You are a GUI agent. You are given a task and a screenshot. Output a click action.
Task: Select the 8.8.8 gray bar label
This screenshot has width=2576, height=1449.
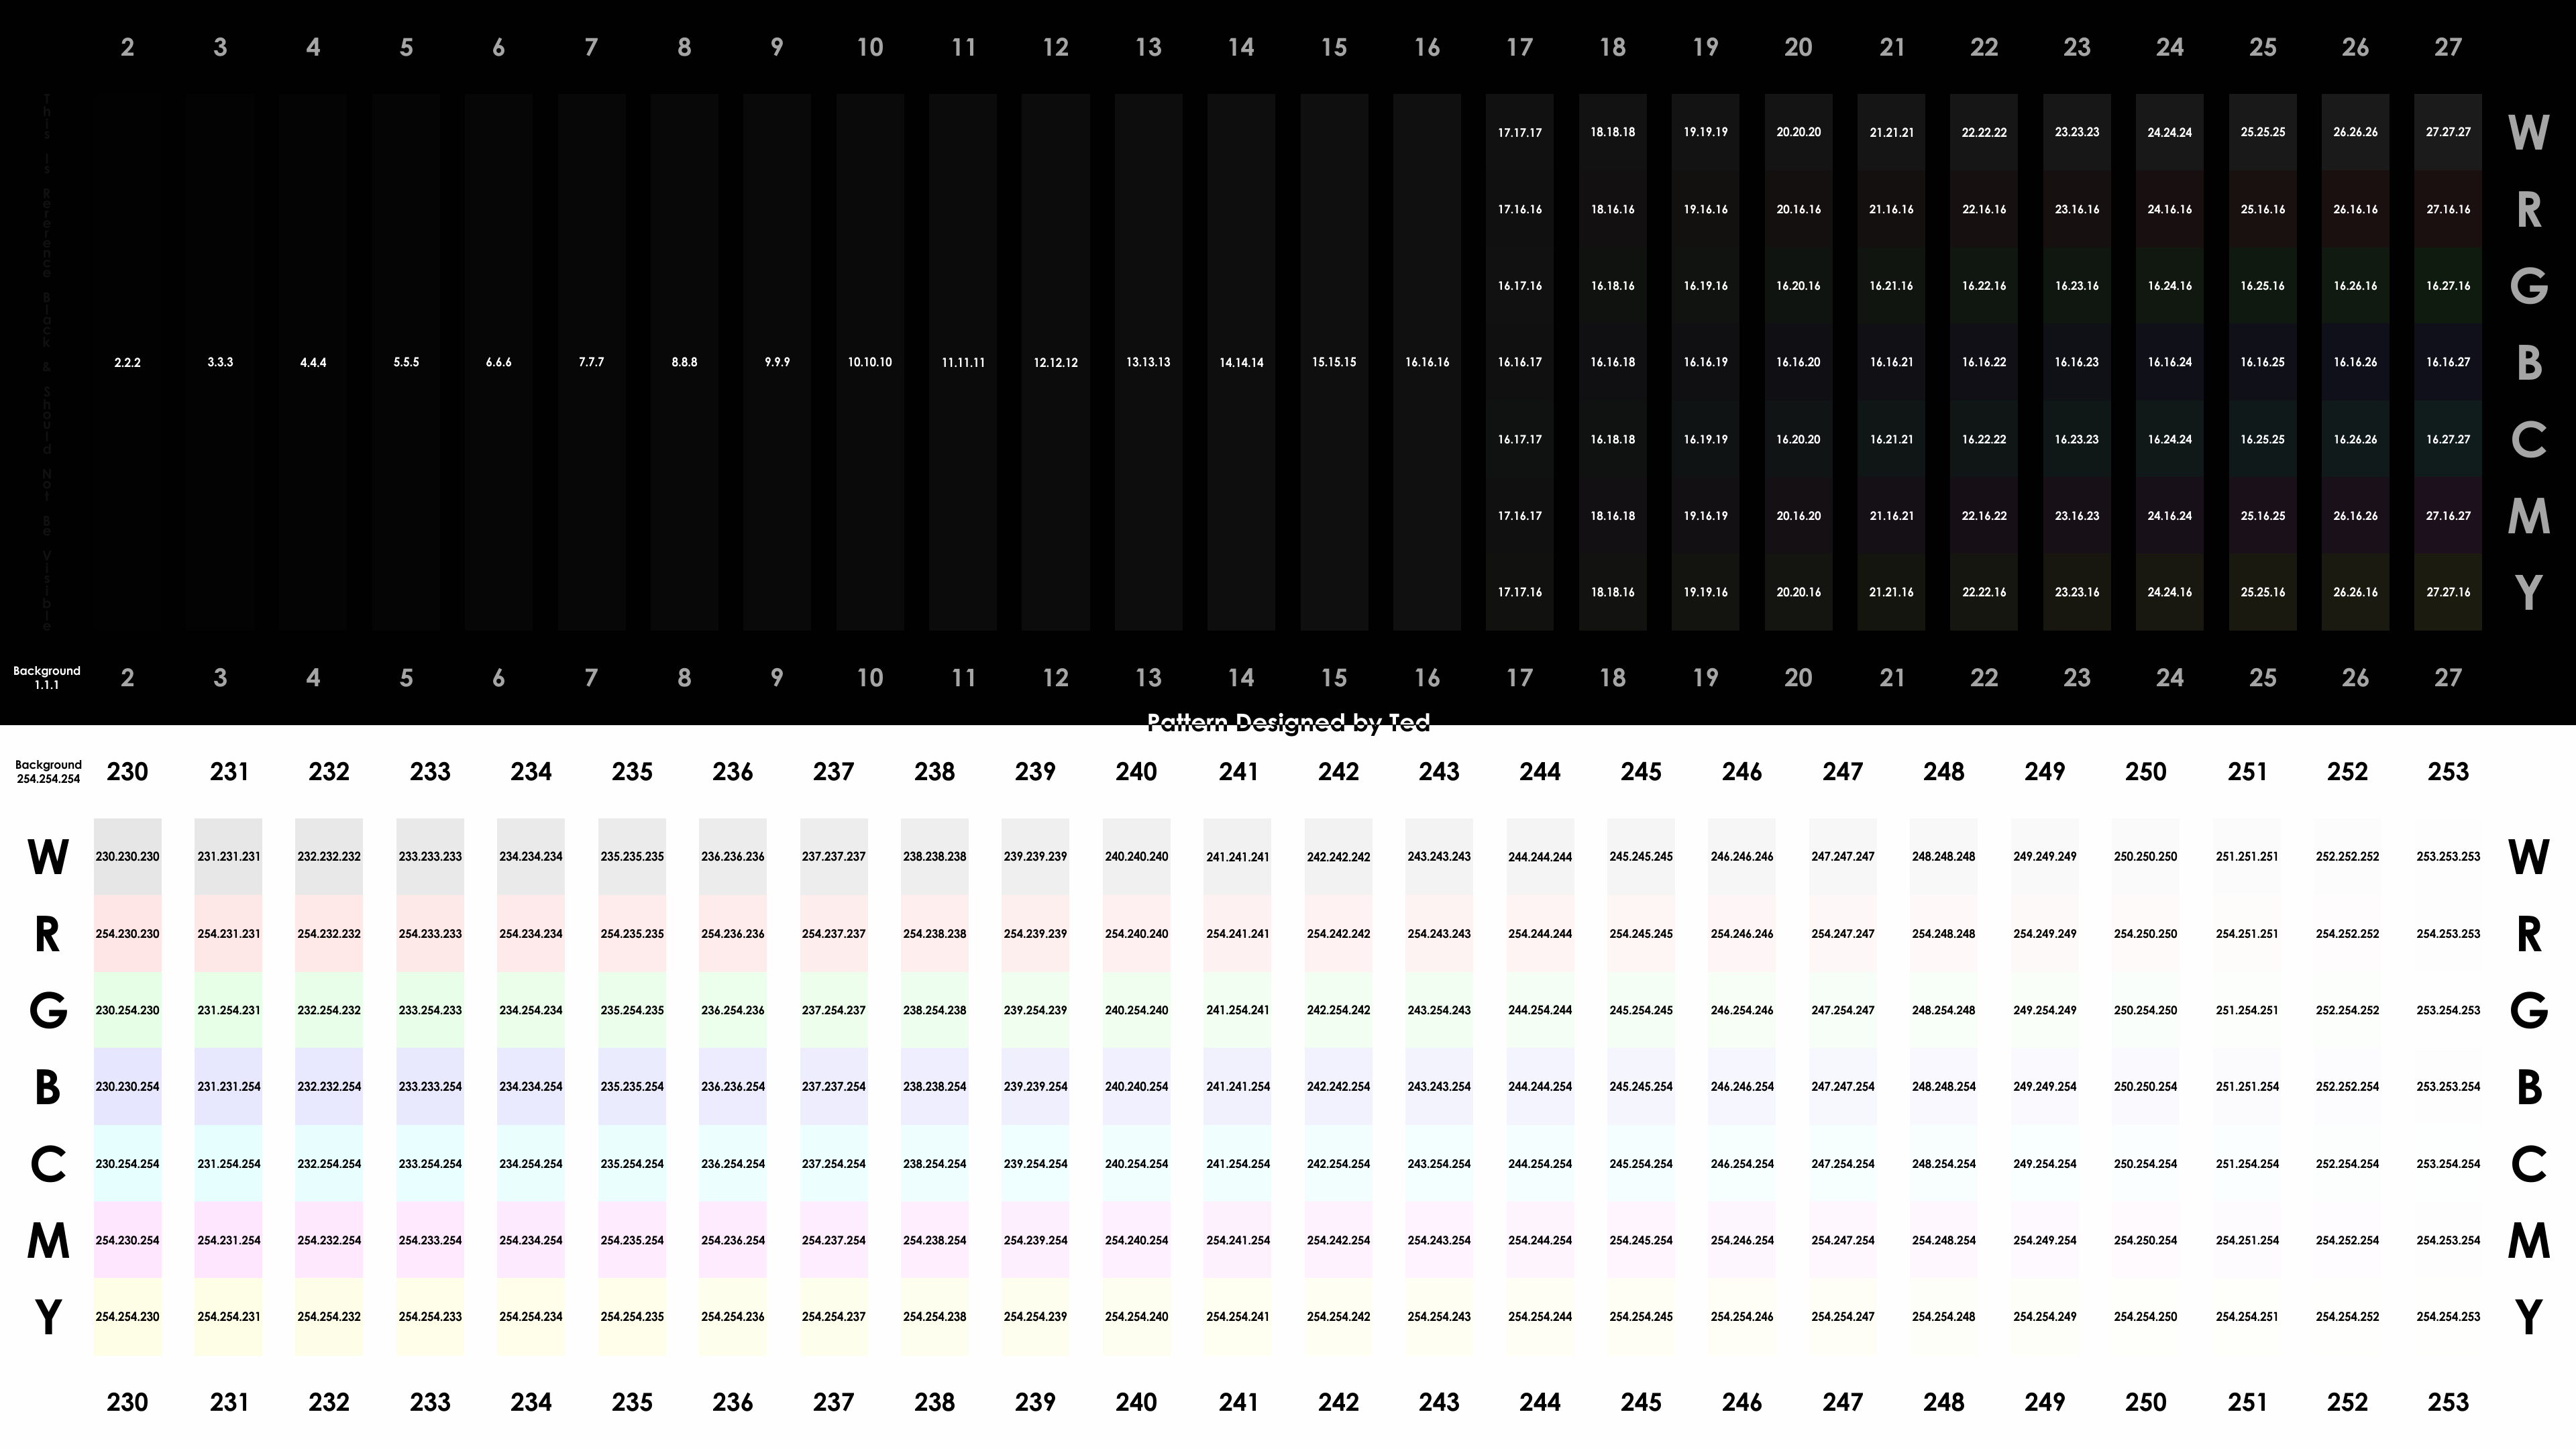click(684, 362)
